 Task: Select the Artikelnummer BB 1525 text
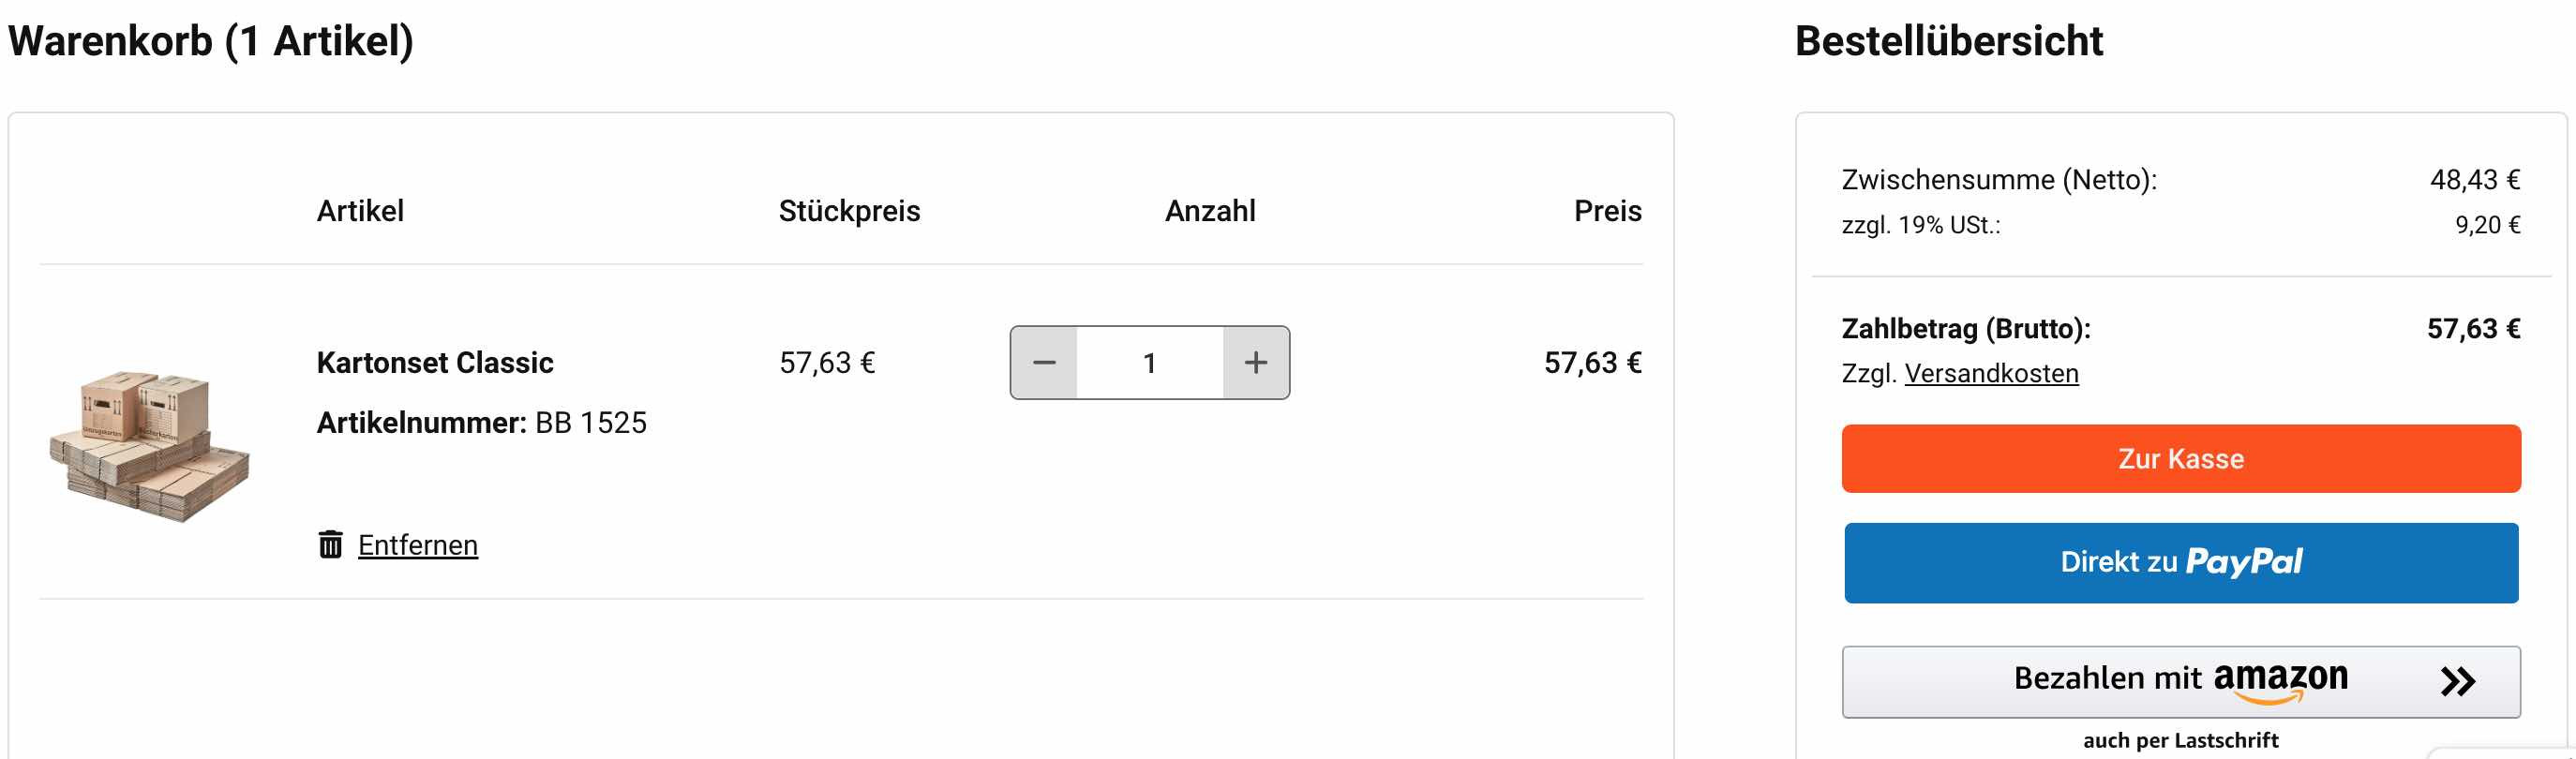(481, 423)
